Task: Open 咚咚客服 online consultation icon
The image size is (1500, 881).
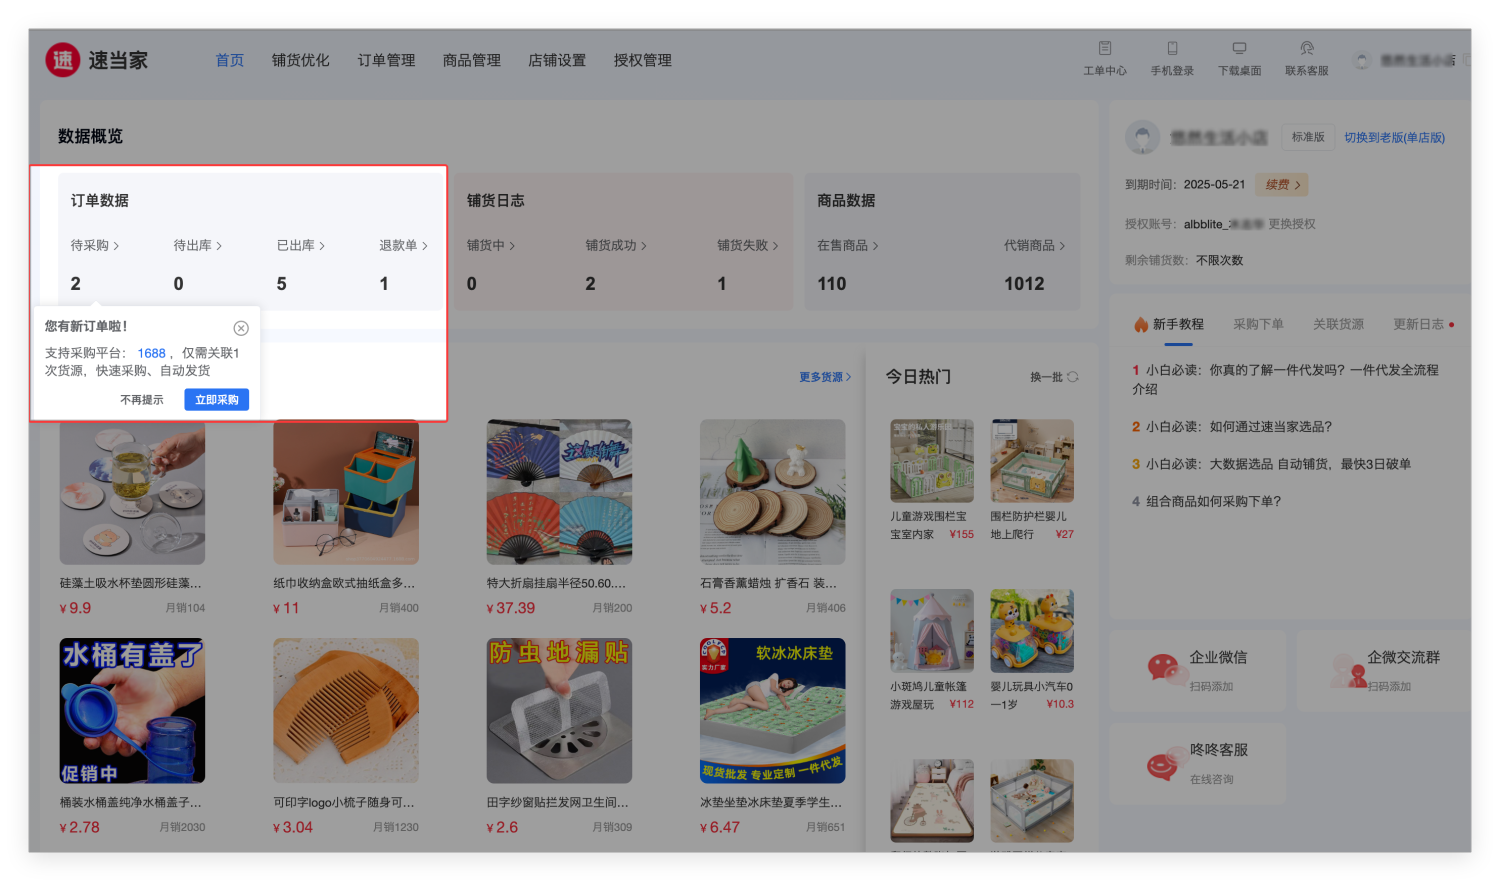Action: (1162, 765)
